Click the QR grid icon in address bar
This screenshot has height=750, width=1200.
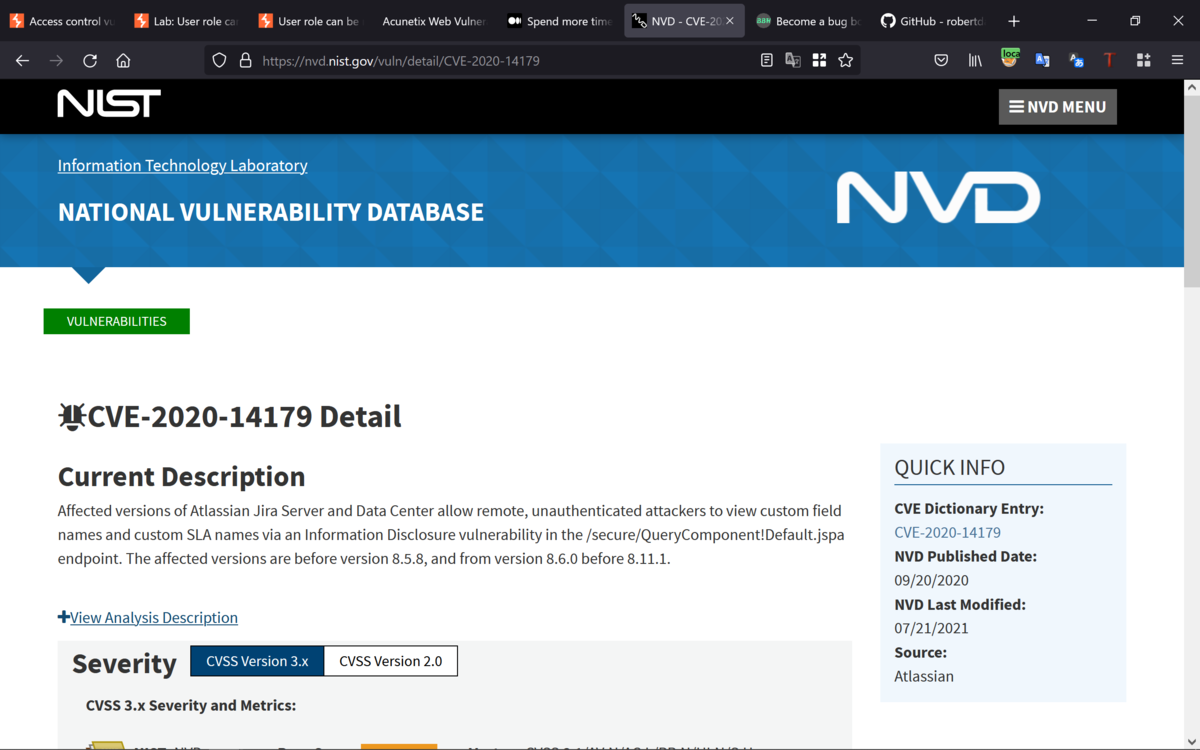819,61
